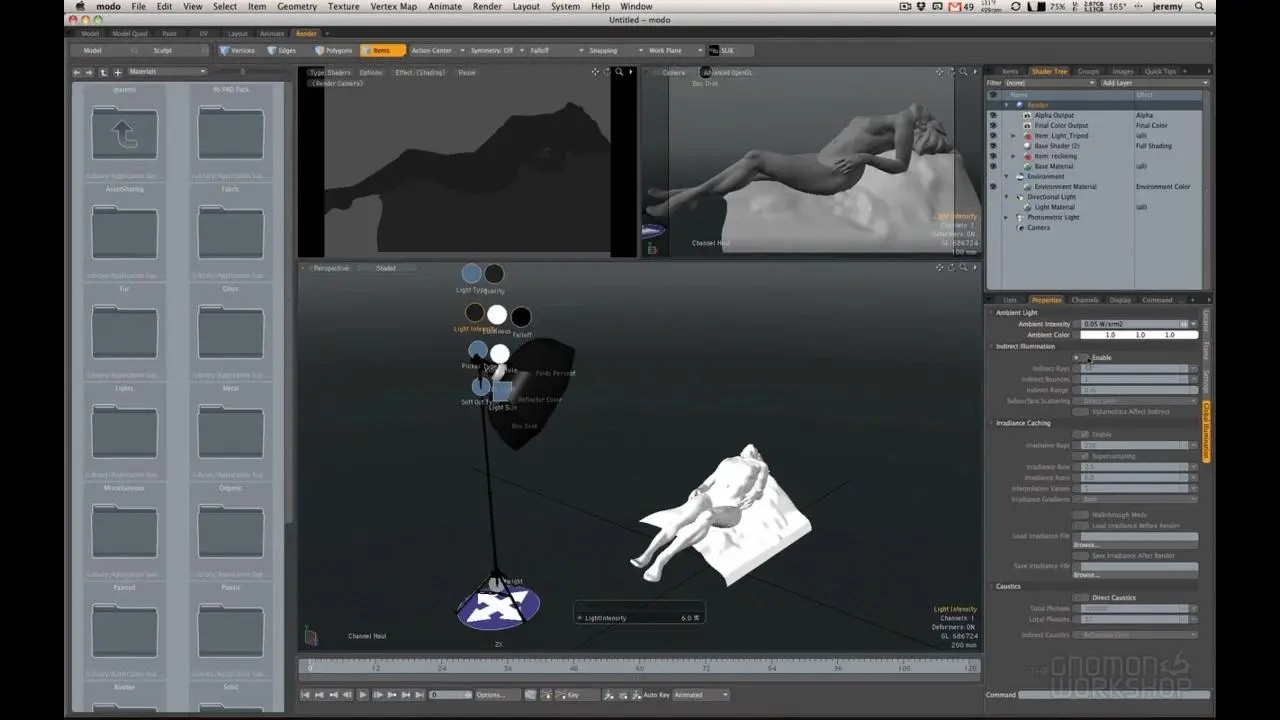Open the Add Layer dropdown
Screen dimensions: 1280x720
(1154, 83)
